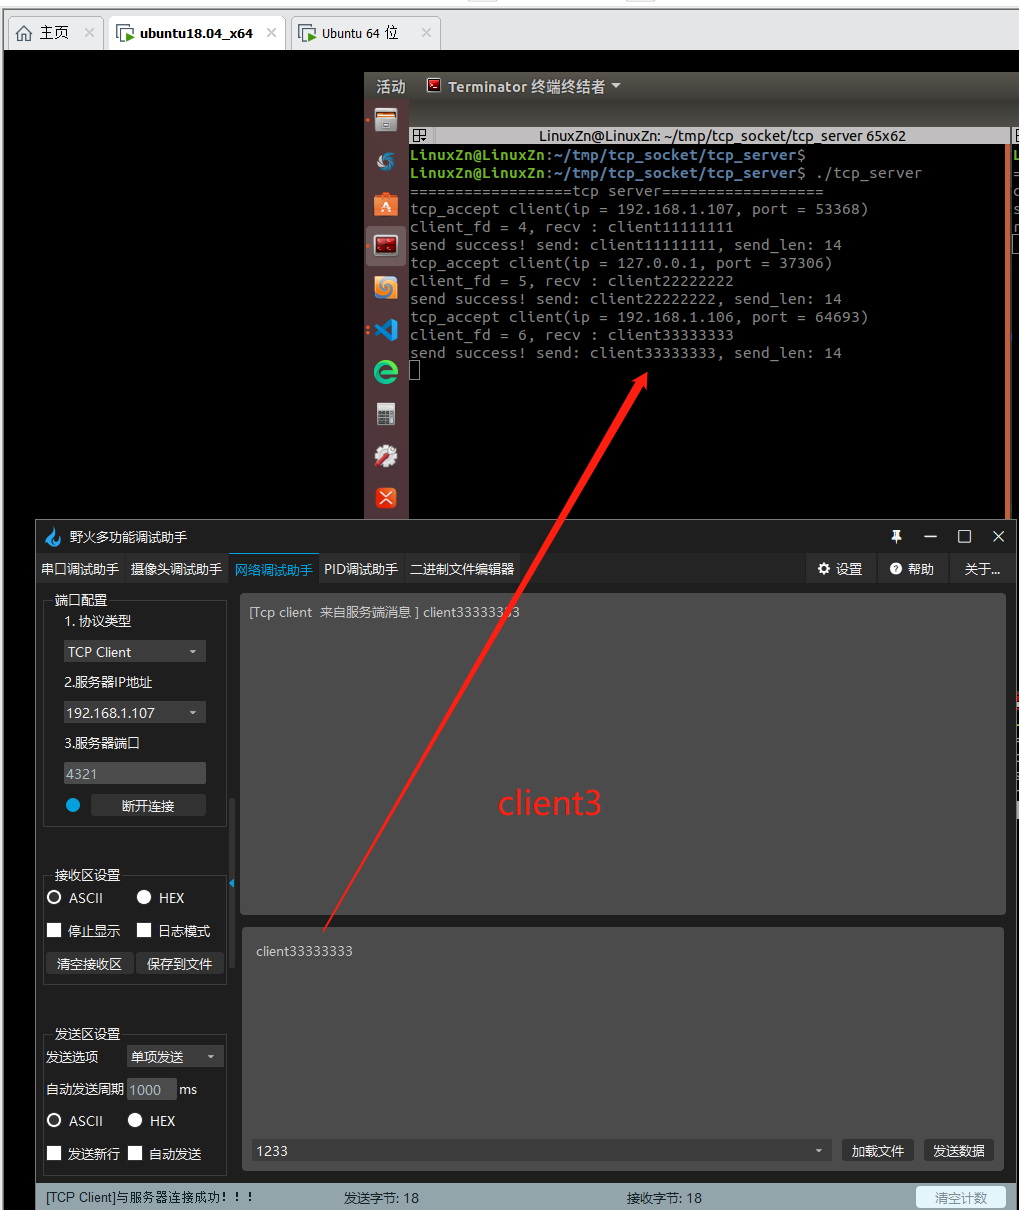Switch to the PID调试助手 tab

coord(361,569)
